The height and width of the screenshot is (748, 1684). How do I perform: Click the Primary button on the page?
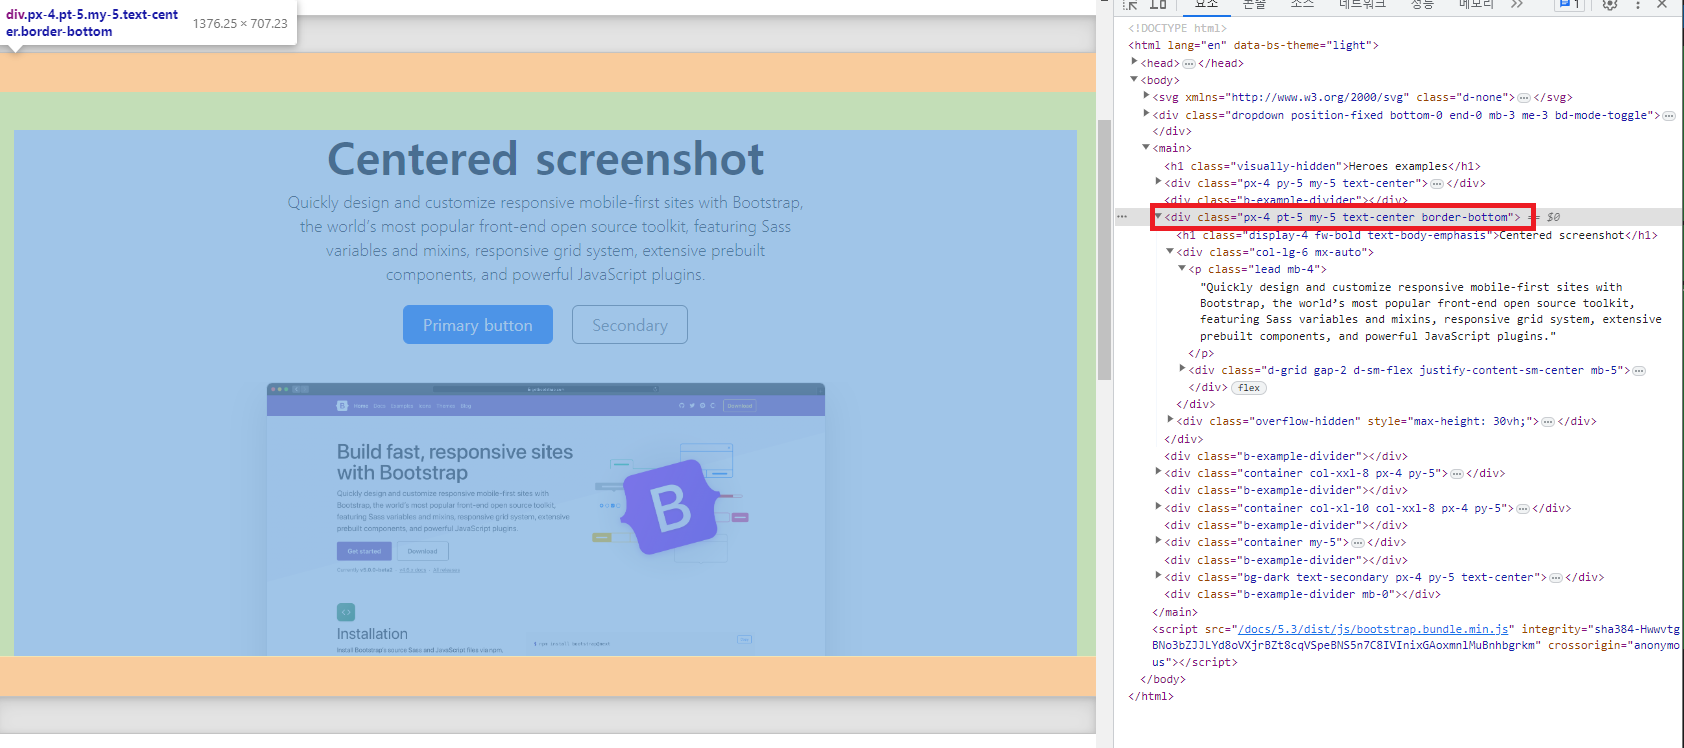point(478,325)
